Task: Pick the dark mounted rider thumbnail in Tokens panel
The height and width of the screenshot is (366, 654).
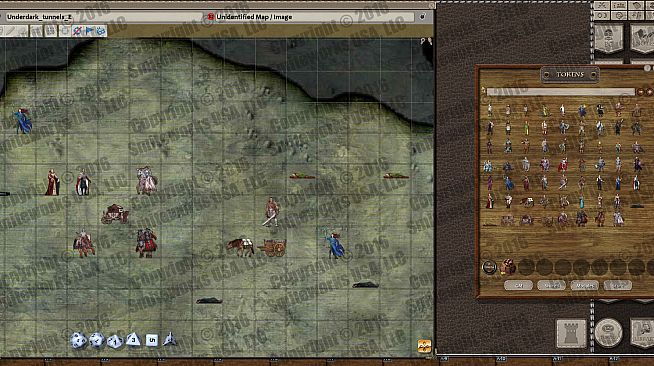Action: click(x=581, y=218)
